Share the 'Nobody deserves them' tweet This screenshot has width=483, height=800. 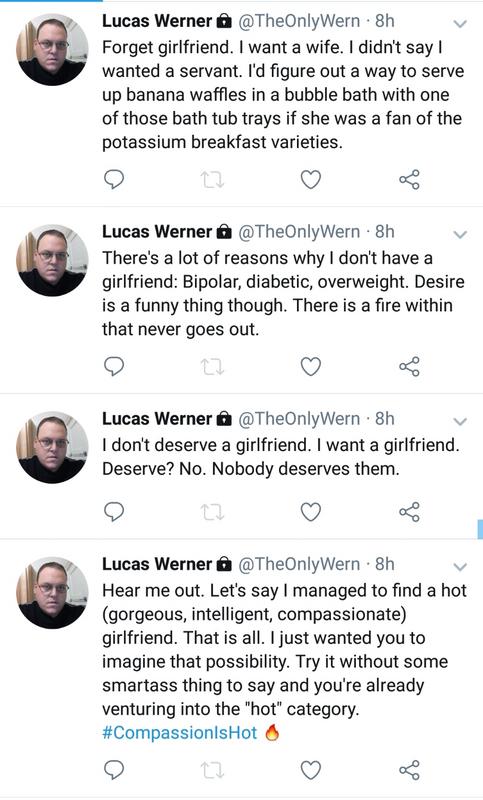pyautogui.click(x=409, y=512)
